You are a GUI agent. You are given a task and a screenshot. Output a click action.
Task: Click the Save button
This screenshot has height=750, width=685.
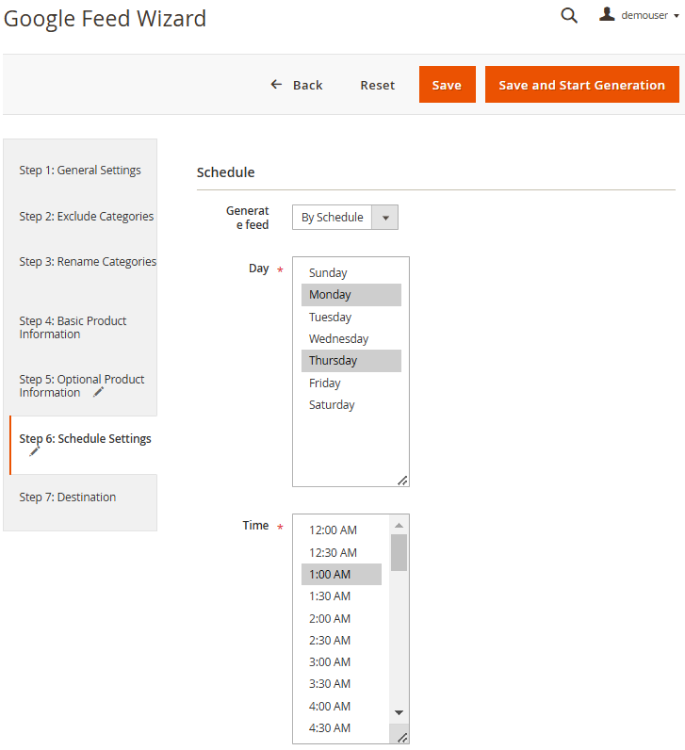tap(447, 85)
